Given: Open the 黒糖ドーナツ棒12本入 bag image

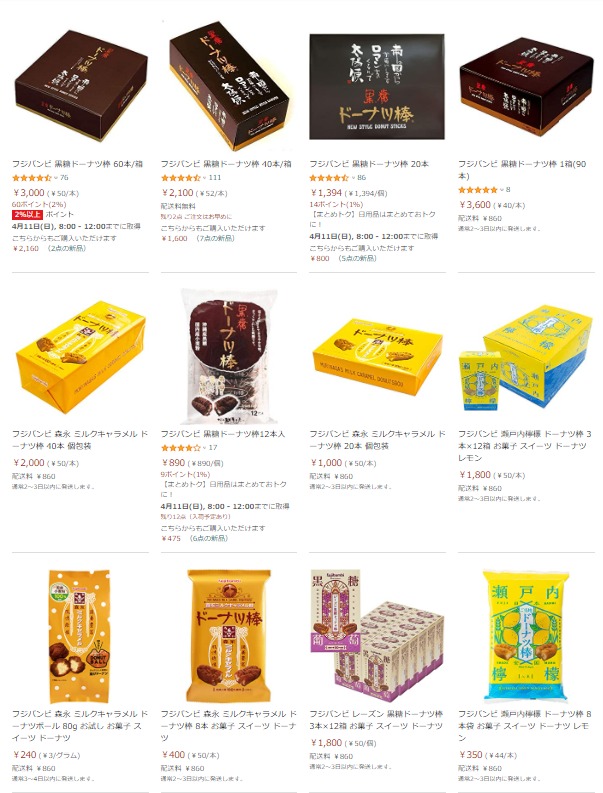Looking at the screenshot, I should coord(229,356).
